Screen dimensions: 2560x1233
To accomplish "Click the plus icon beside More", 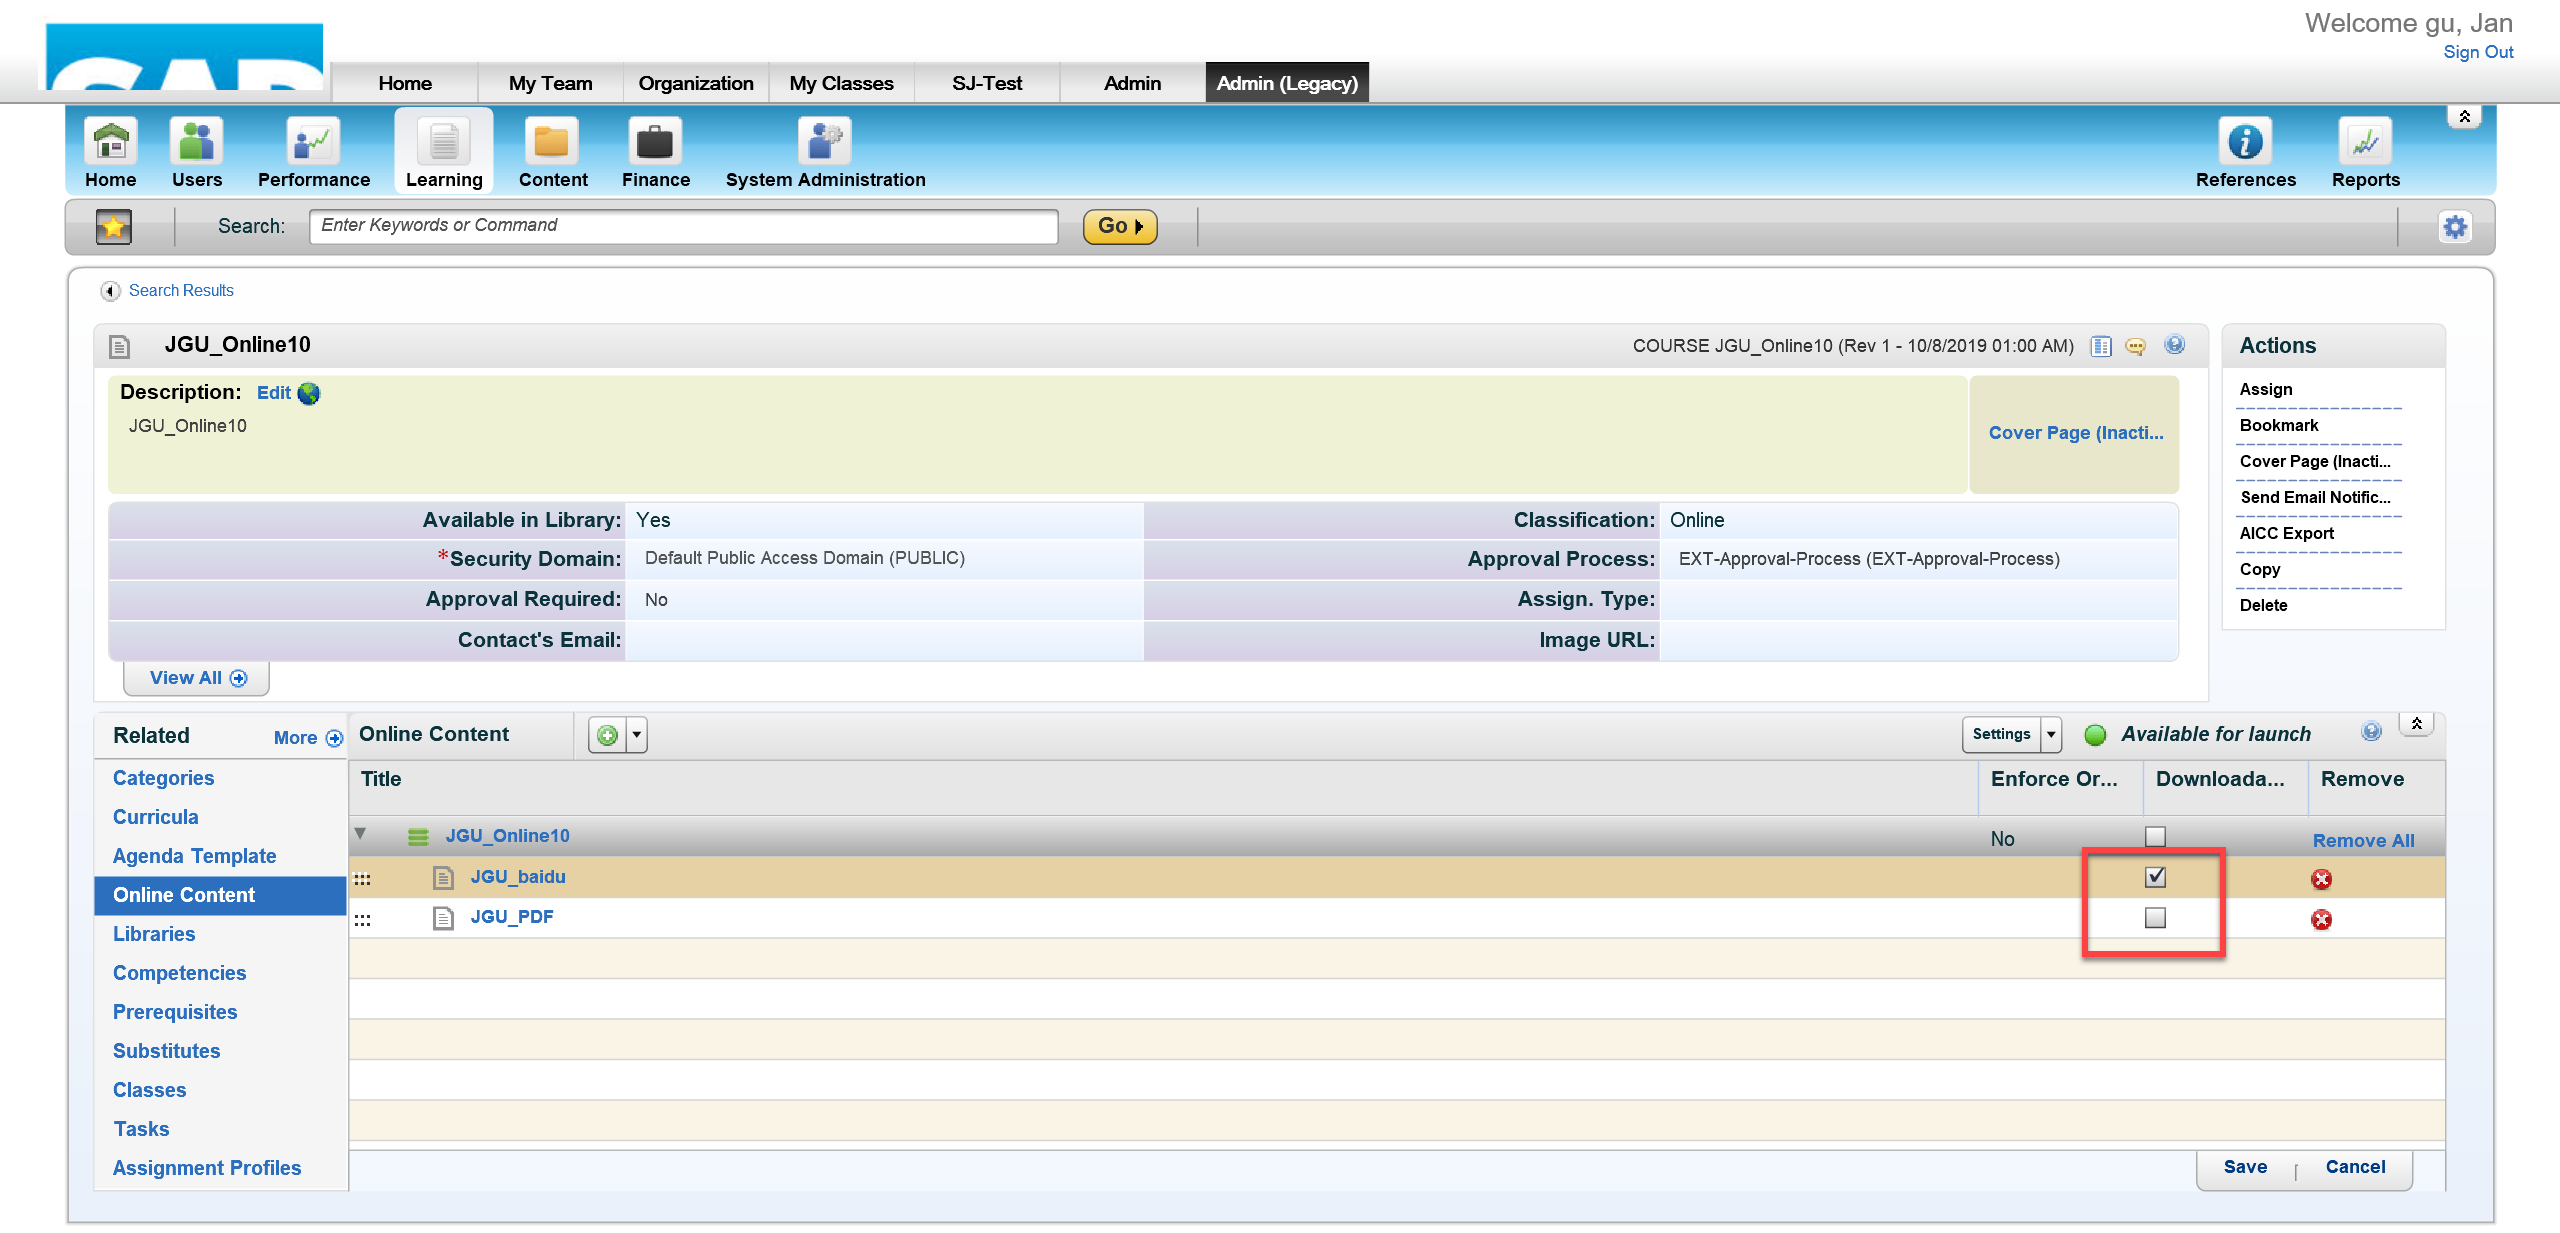I will click(x=334, y=739).
